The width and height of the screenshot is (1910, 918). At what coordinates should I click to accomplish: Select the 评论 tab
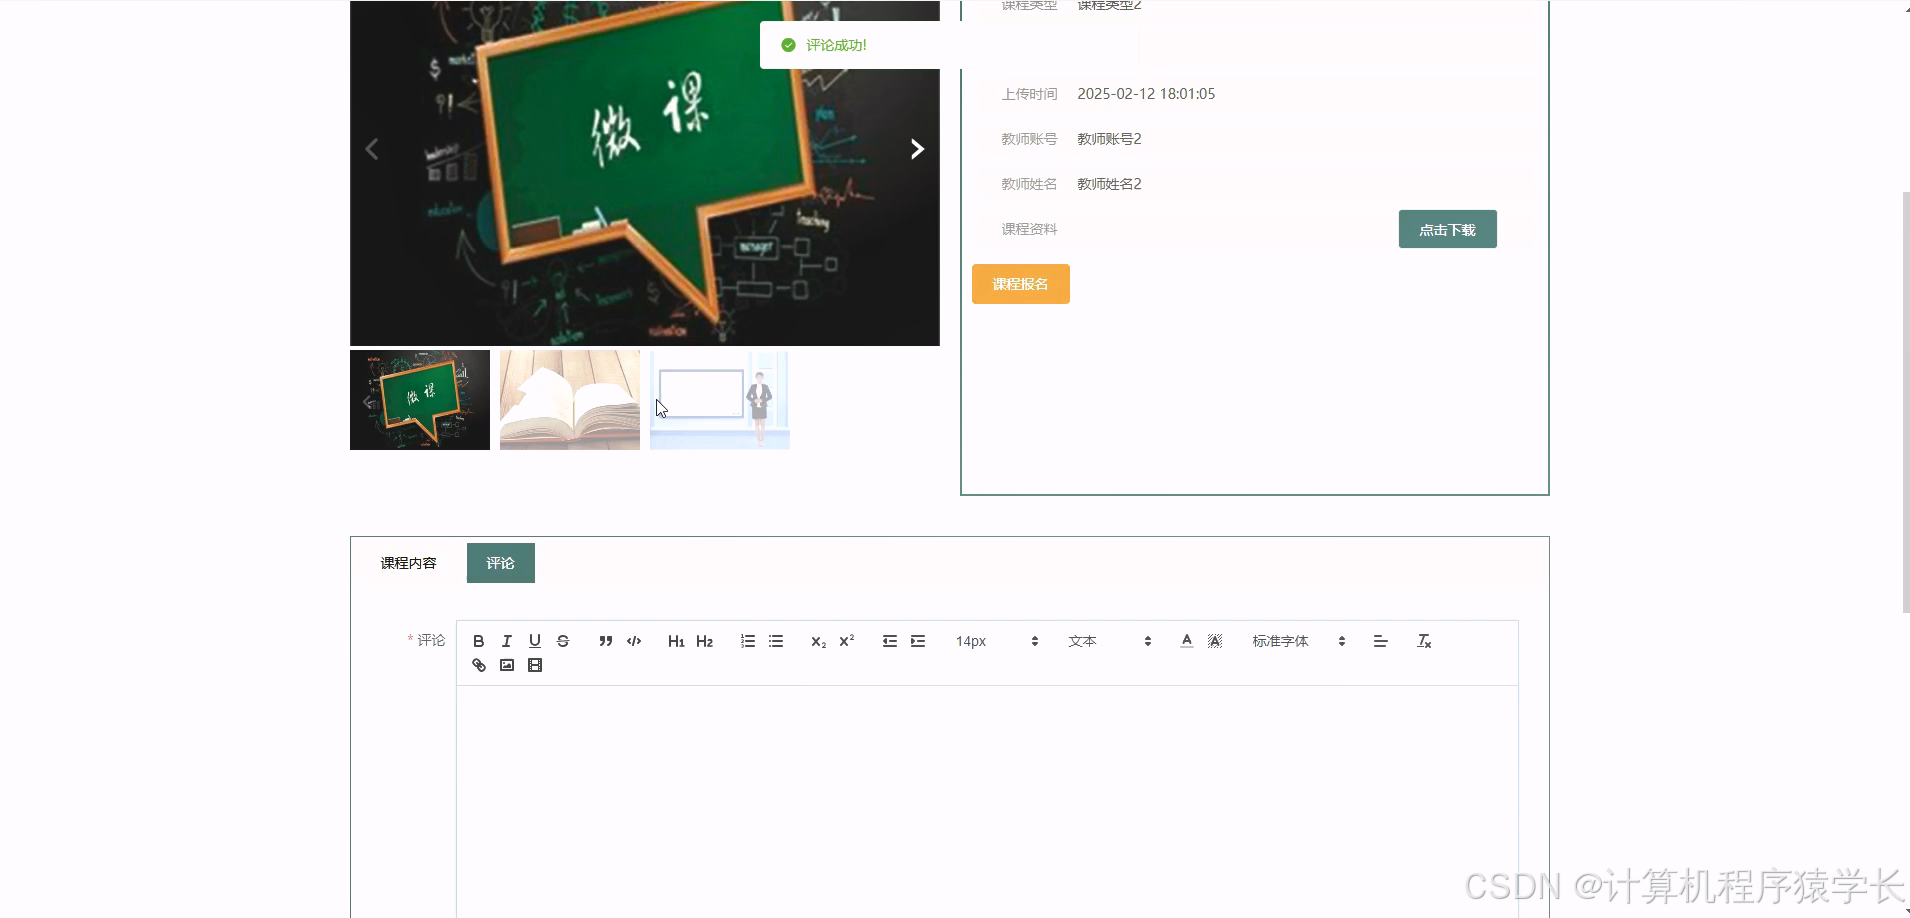500,562
